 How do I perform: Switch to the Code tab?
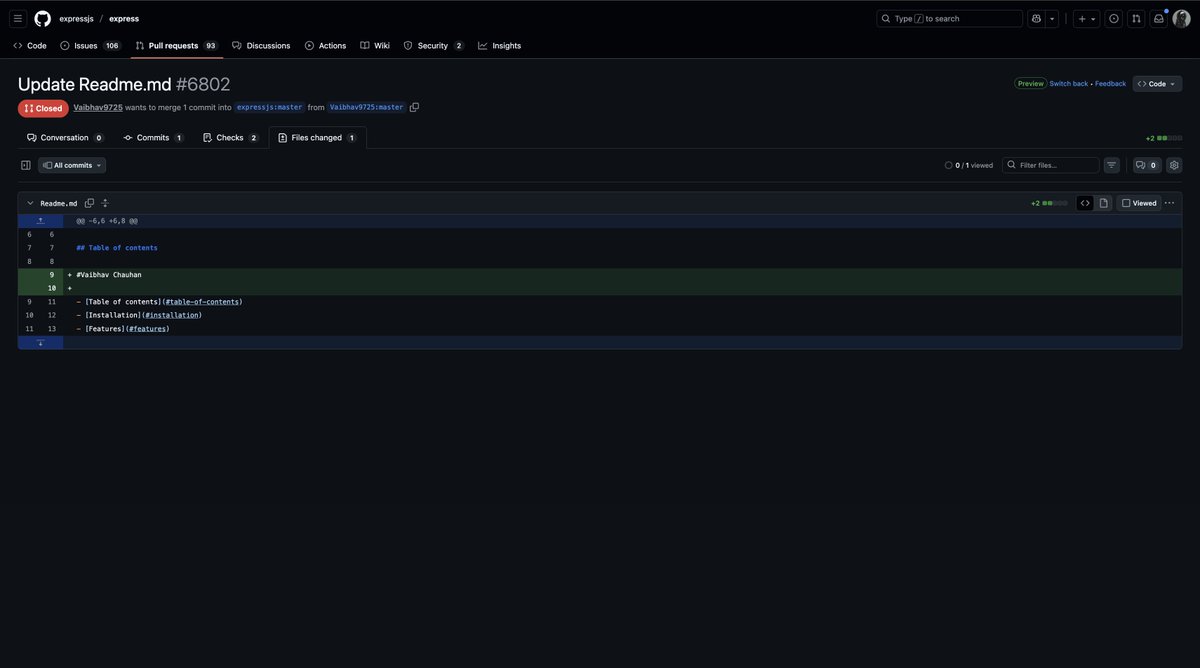(x=30, y=45)
